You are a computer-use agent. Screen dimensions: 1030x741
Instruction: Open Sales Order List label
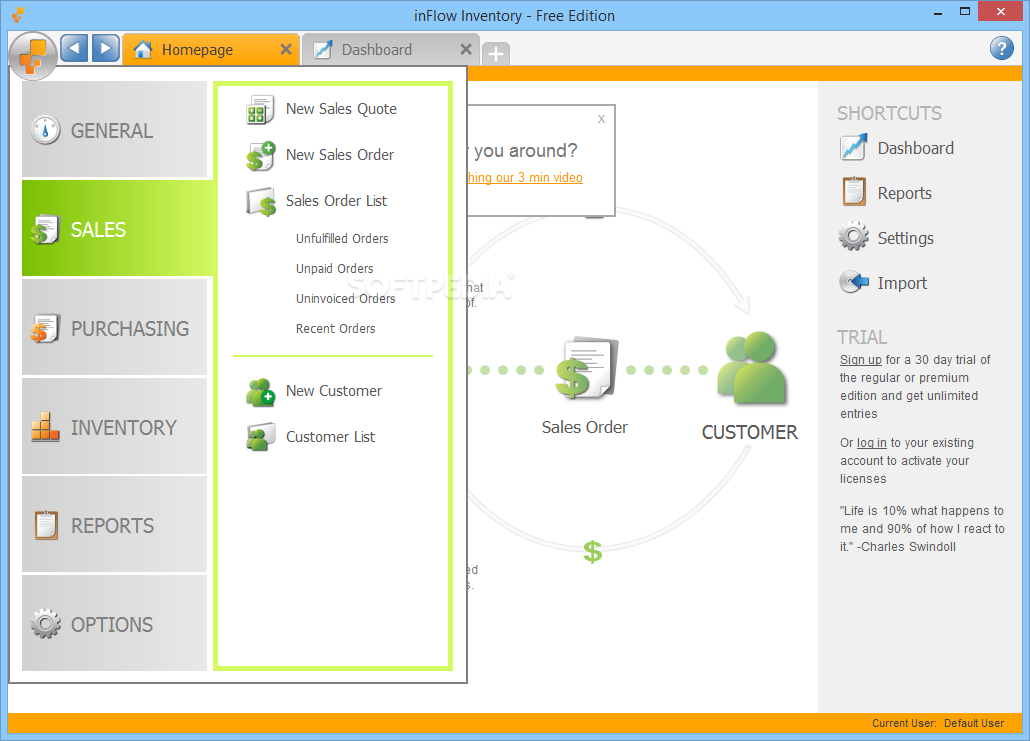click(x=336, y=201)
